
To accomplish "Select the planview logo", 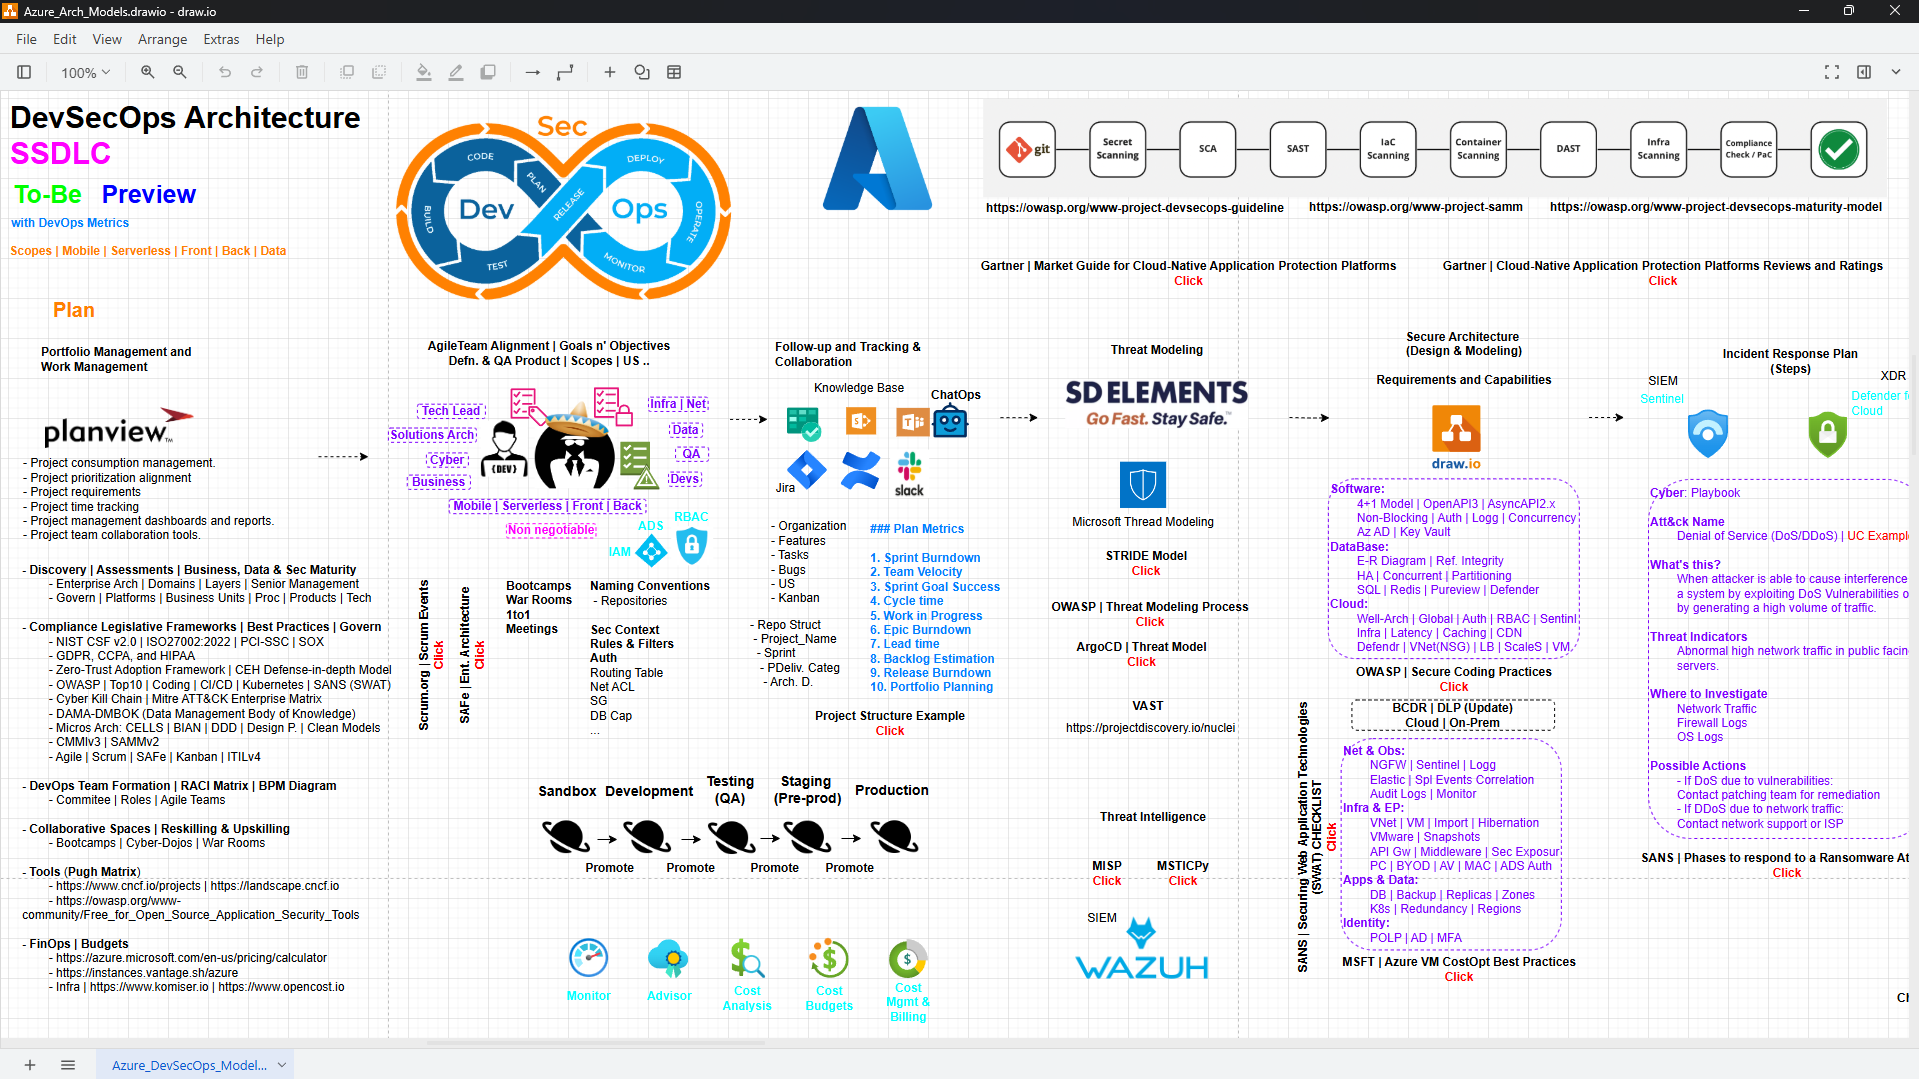I will click(118, 427).
